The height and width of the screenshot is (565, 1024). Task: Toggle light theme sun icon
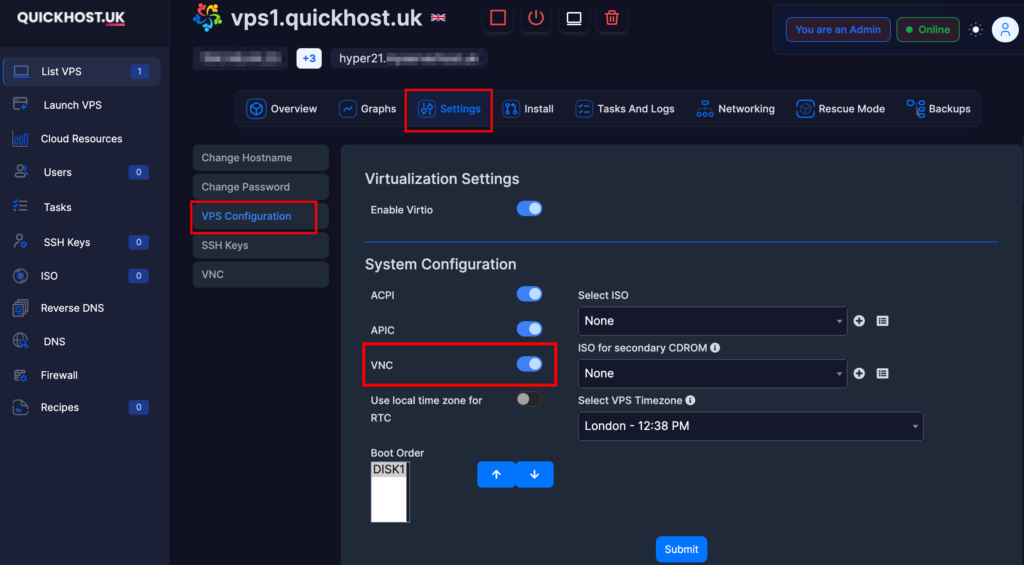click(x=976, y=29)
